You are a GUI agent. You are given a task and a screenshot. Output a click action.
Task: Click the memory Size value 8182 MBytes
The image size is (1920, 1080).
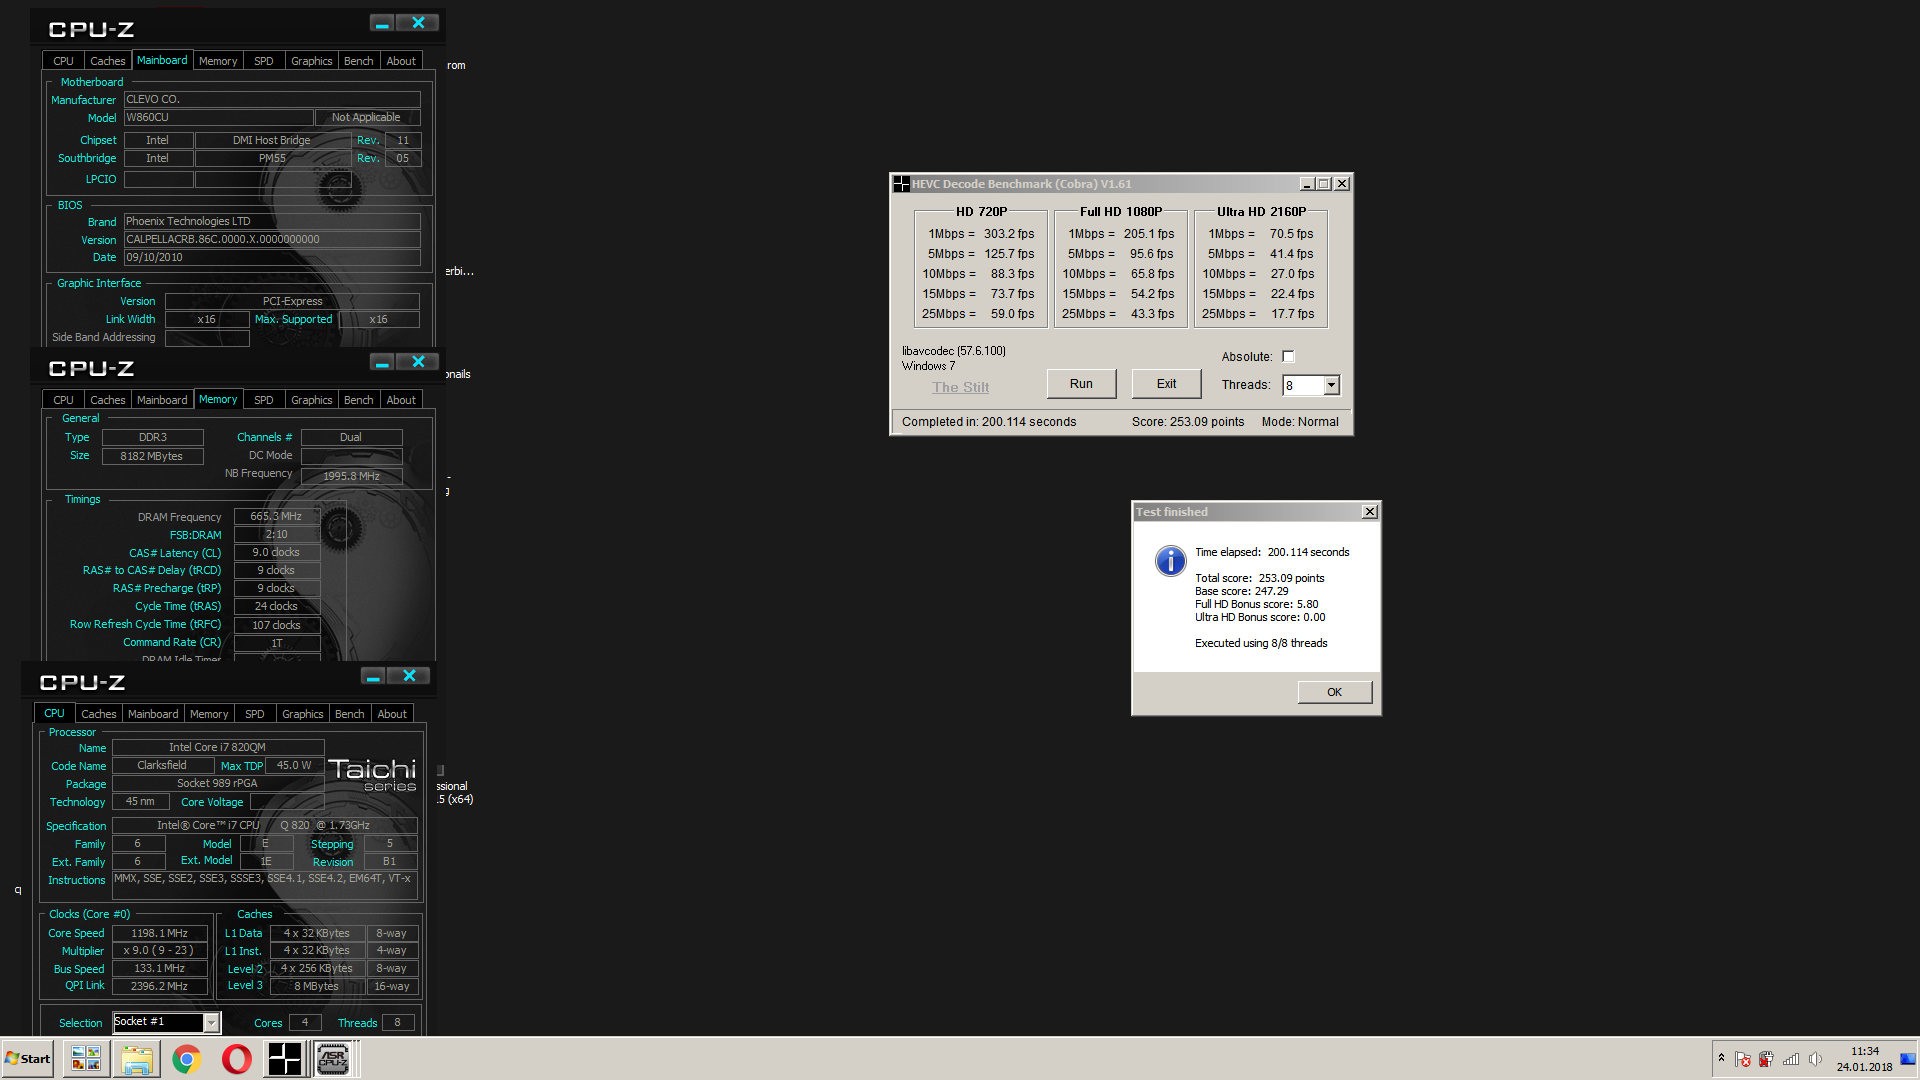152,456
